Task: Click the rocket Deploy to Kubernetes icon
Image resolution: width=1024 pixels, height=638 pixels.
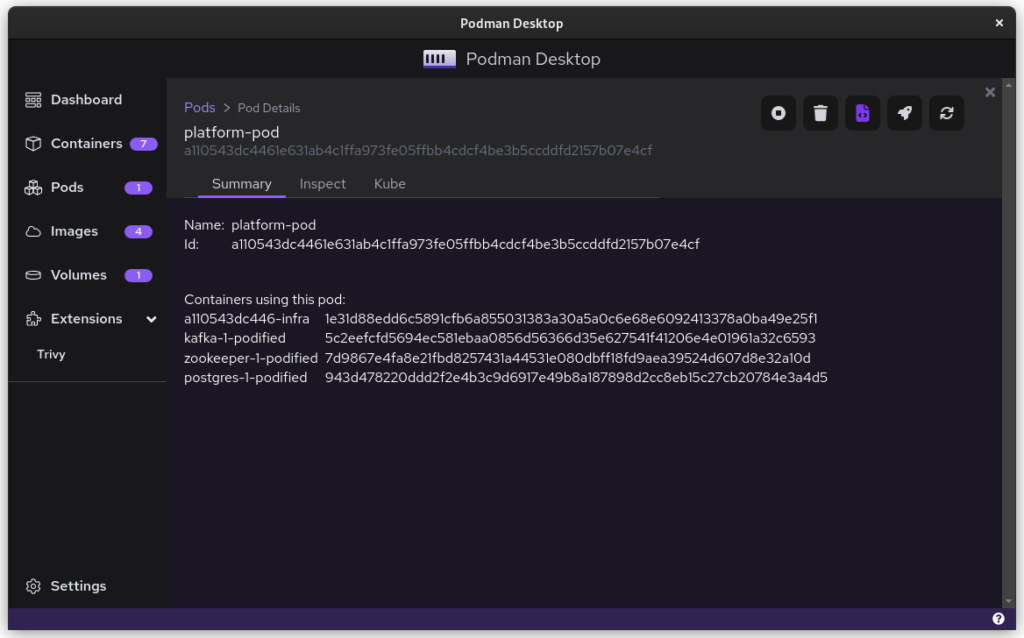Action: coord(904,113)
